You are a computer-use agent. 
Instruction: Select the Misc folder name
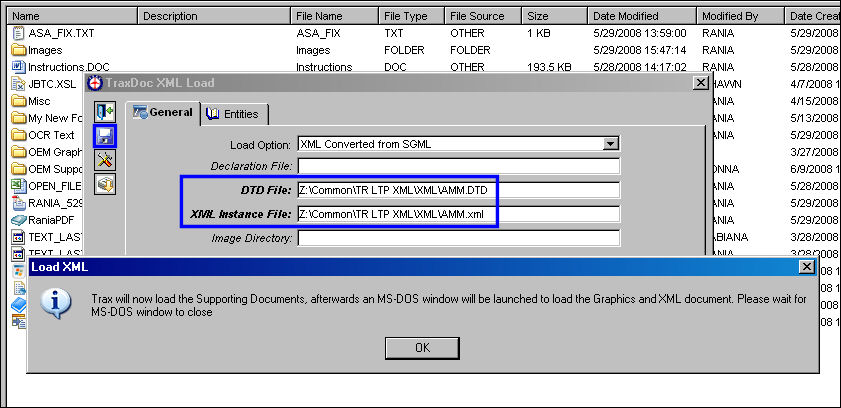coord(39,101)
